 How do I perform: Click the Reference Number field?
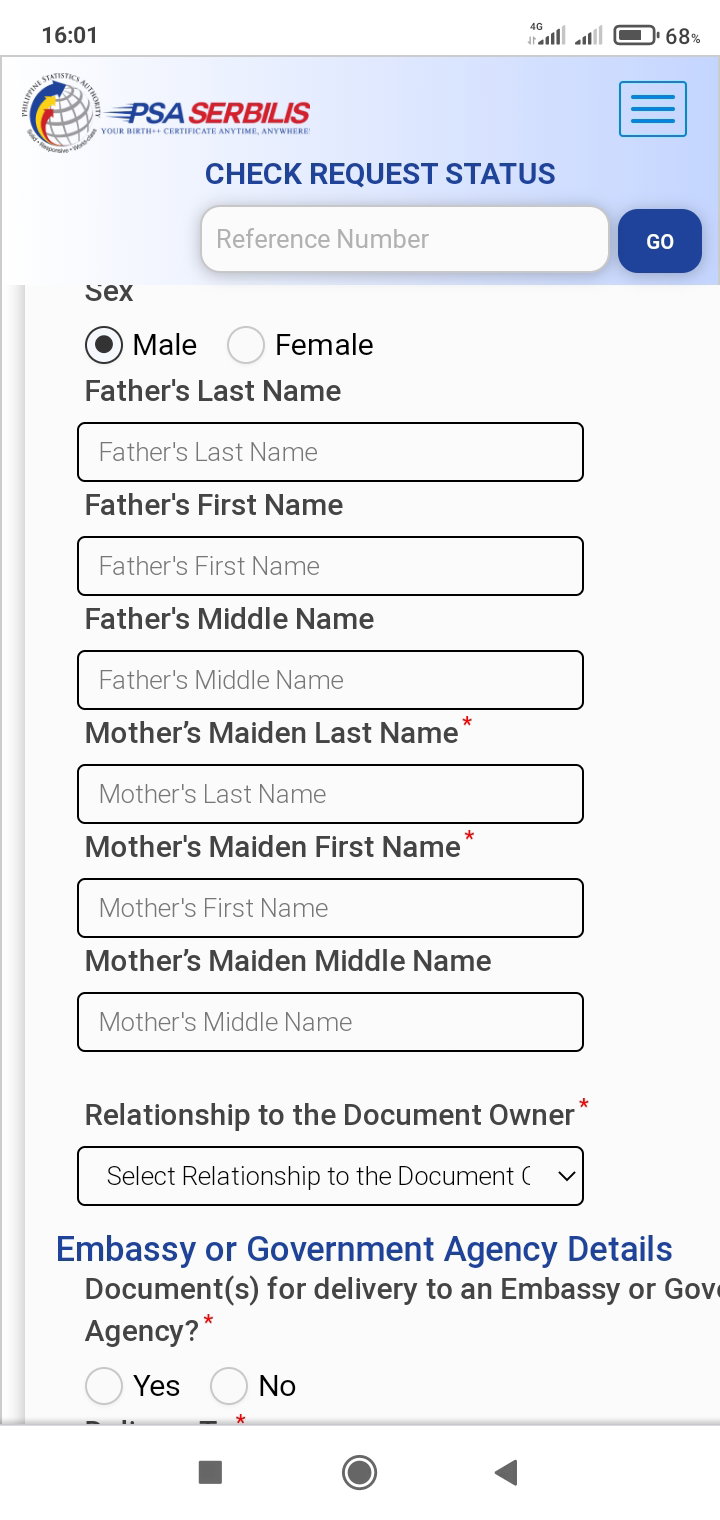tap(405, 239)
